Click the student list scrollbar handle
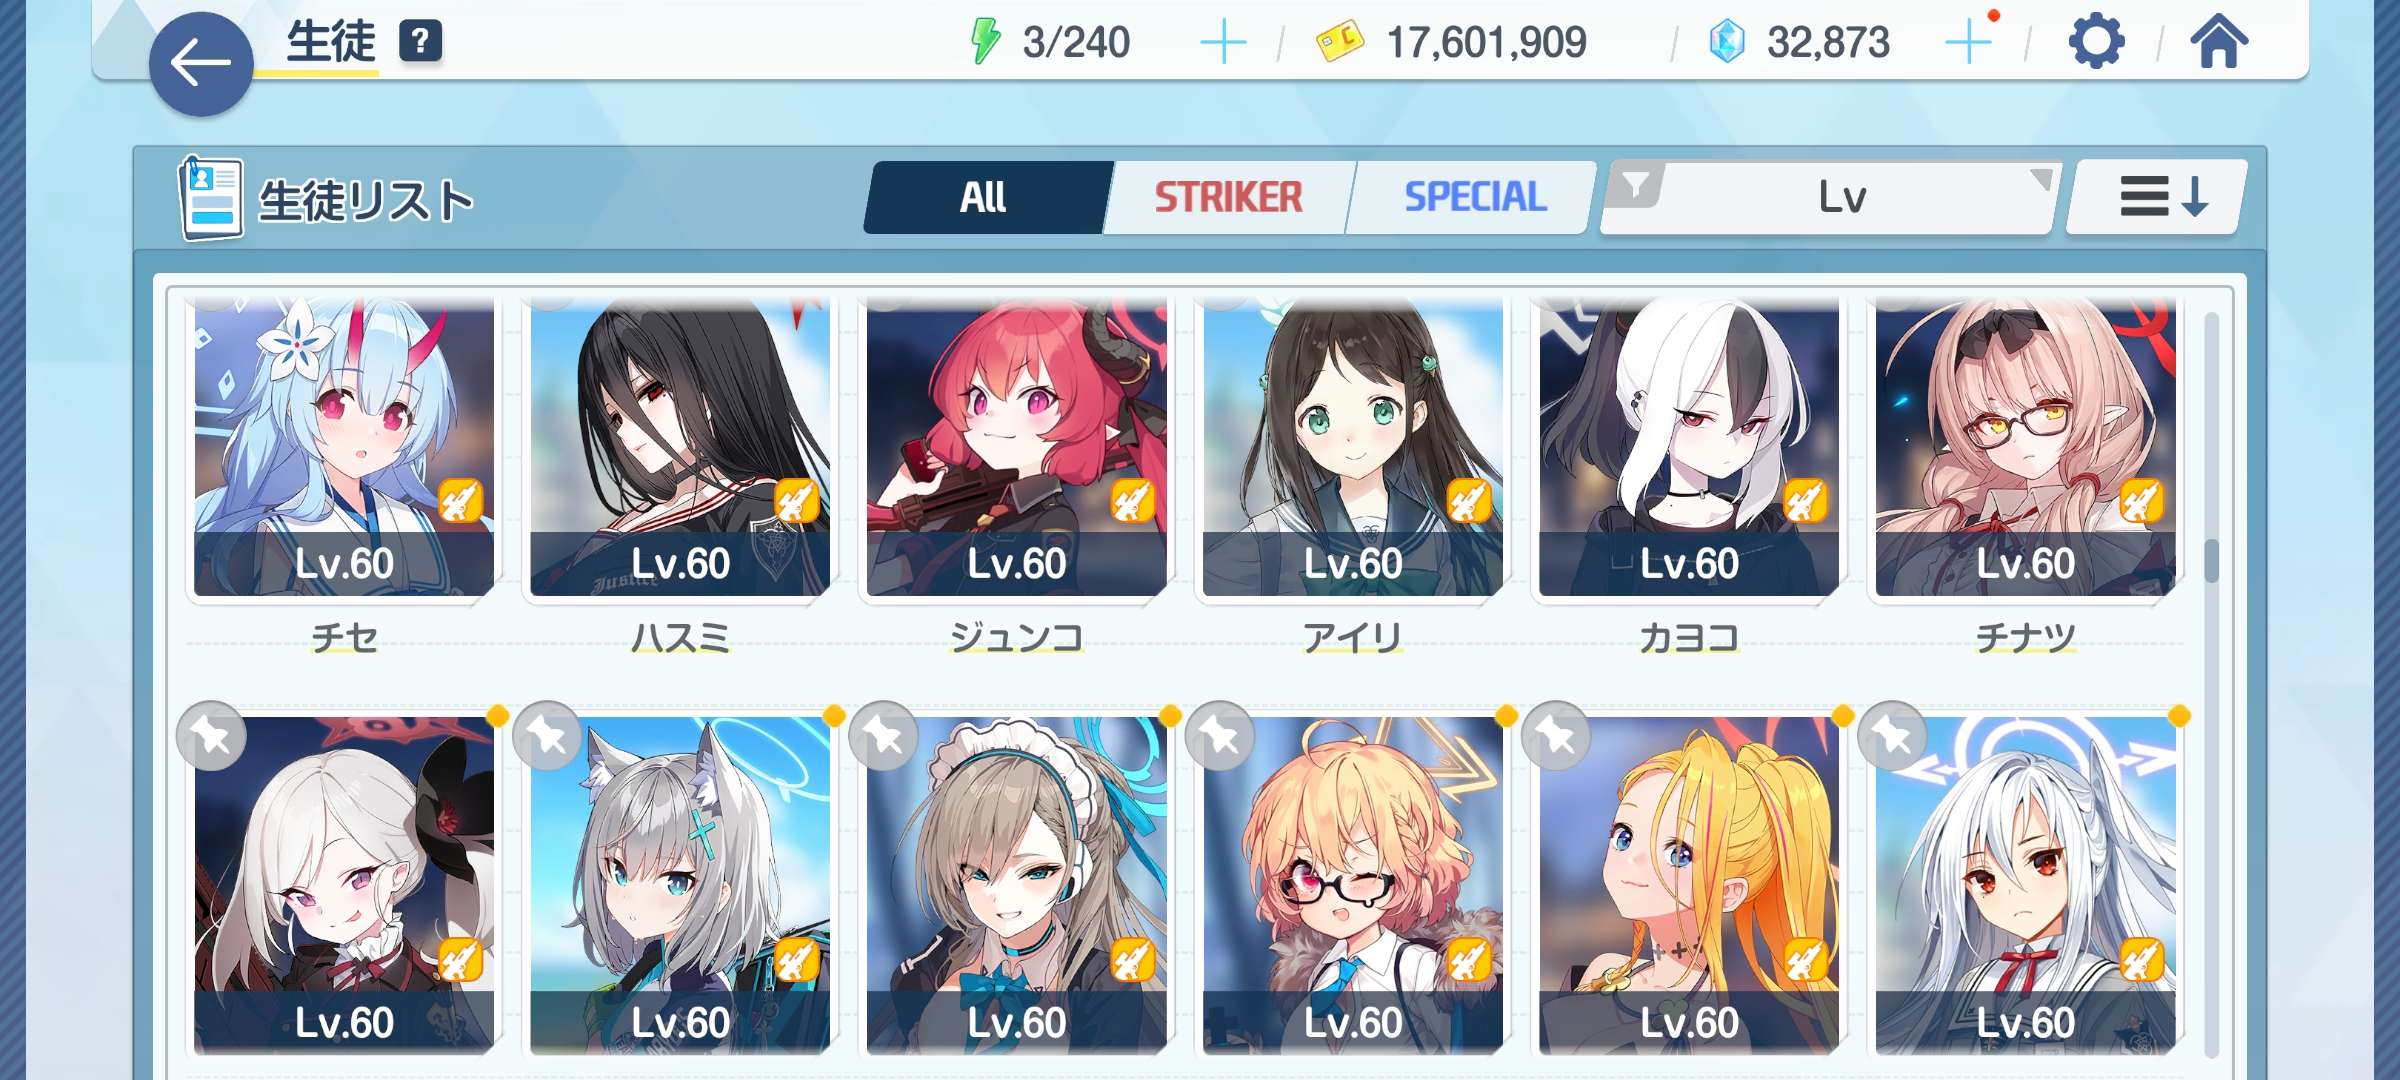 tap(2211, 561)
